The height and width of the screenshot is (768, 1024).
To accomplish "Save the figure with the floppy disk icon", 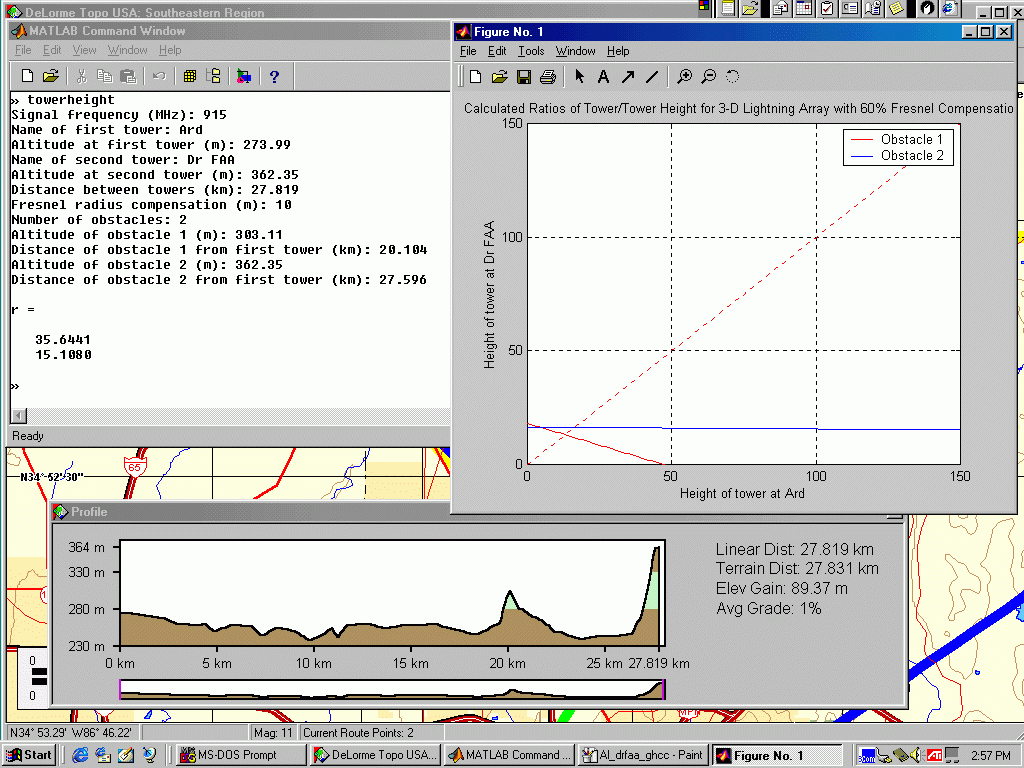I will (x=524, y=77).
